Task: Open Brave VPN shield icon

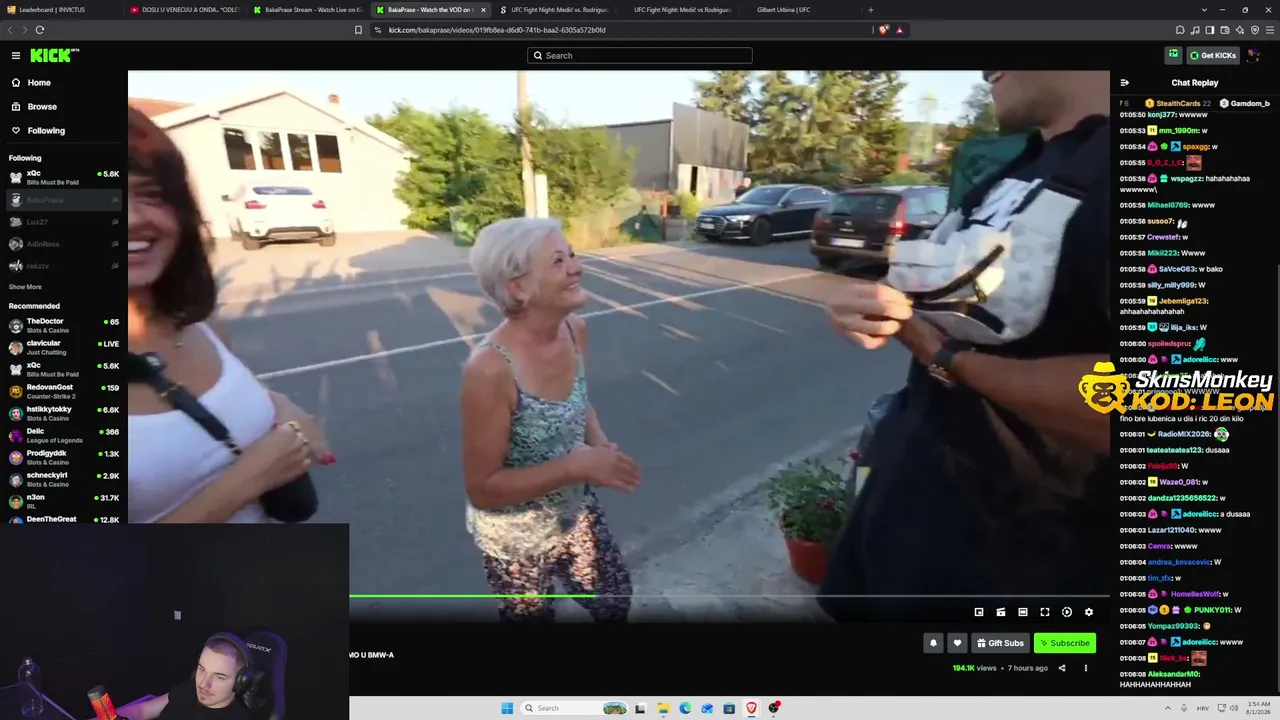Action: tap(1255, 30)
